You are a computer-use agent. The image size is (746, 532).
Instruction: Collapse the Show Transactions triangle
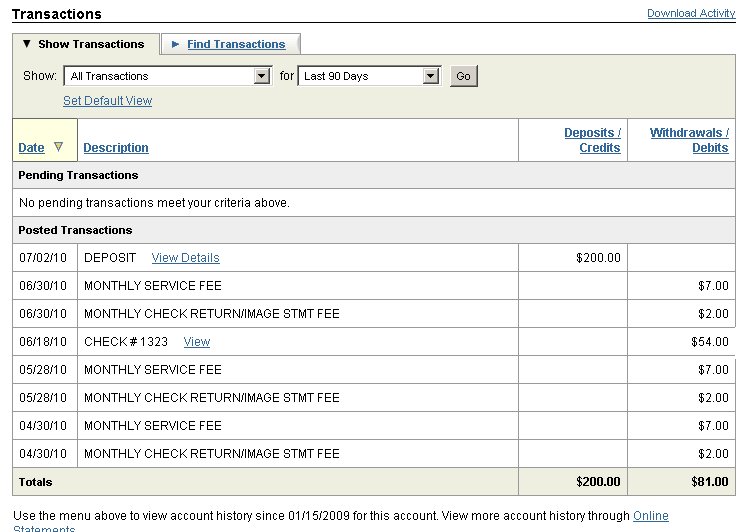tap(27, 44)
